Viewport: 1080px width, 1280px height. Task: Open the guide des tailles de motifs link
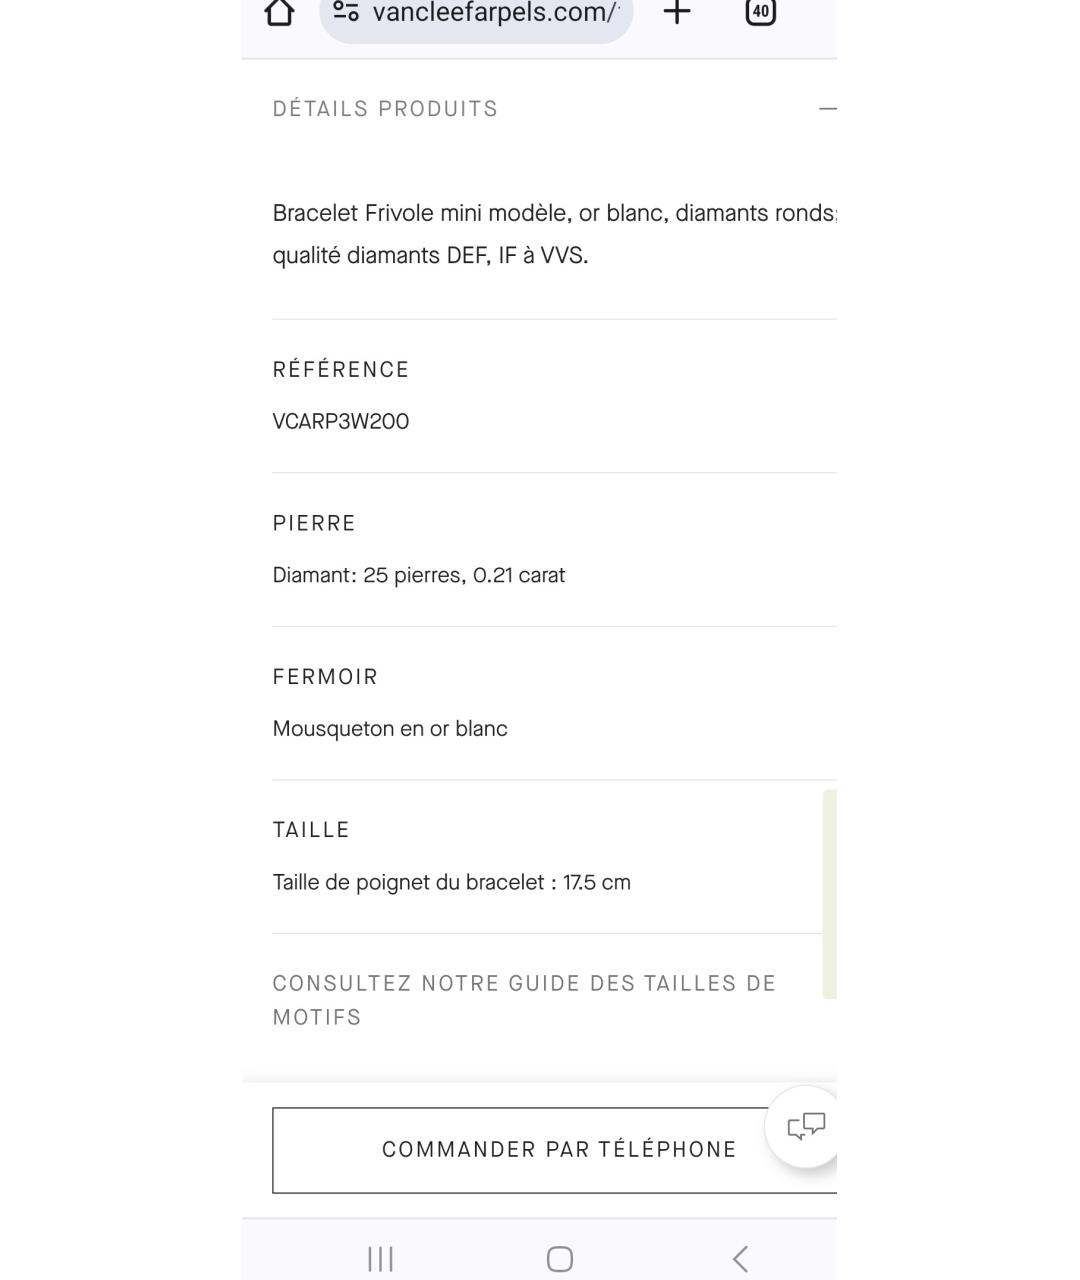click(x=524, y=1000)
